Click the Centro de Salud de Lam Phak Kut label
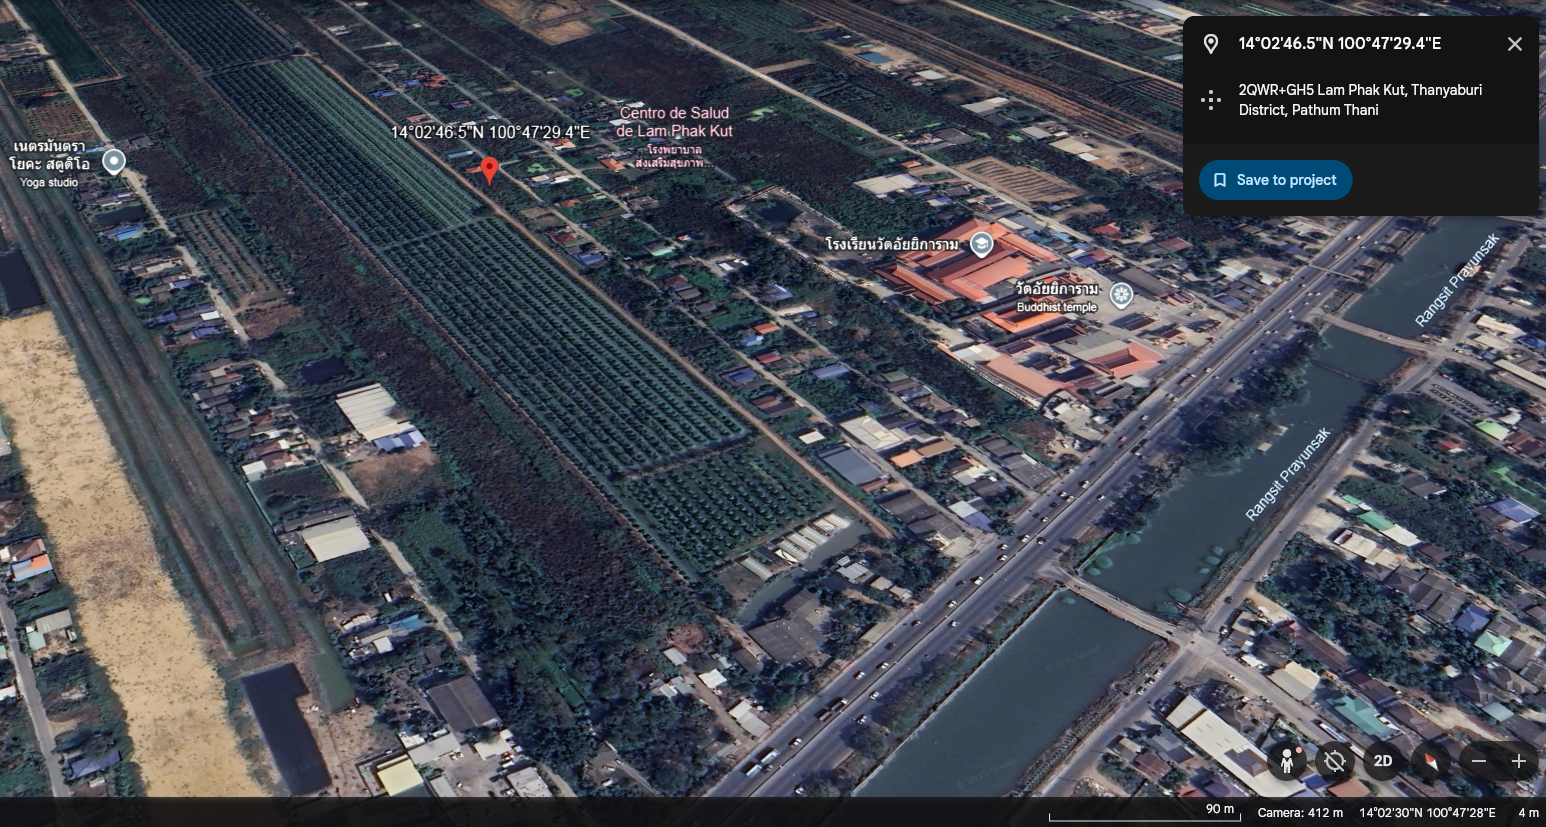 point(674,122)
